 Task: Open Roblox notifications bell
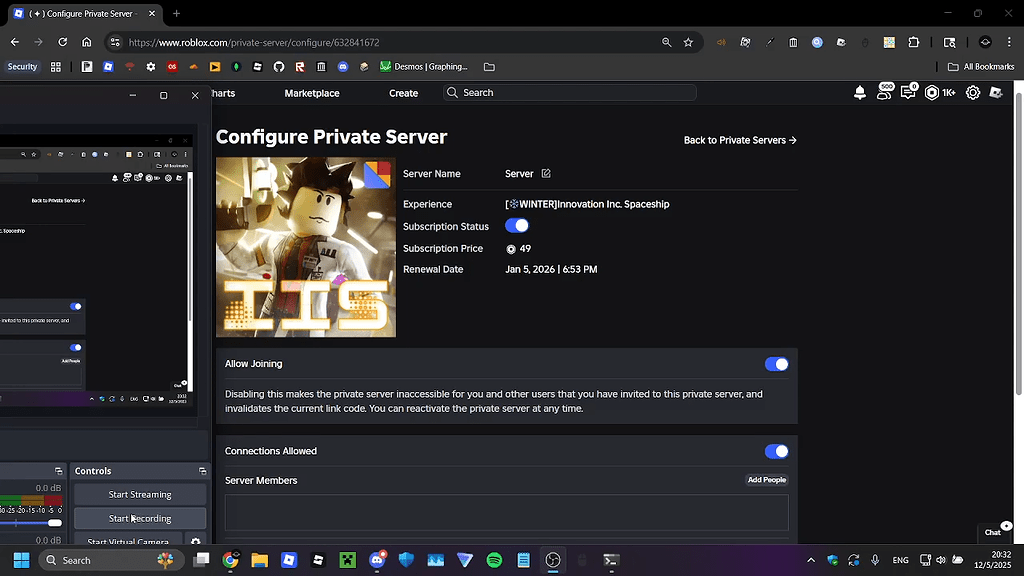[x=859, y=92]
